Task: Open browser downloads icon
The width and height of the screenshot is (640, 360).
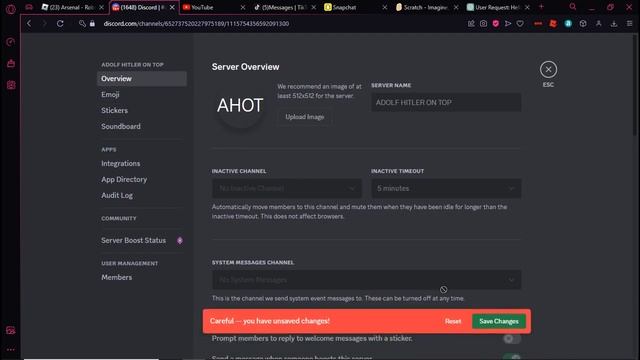Action: click(x=614, y=24)
